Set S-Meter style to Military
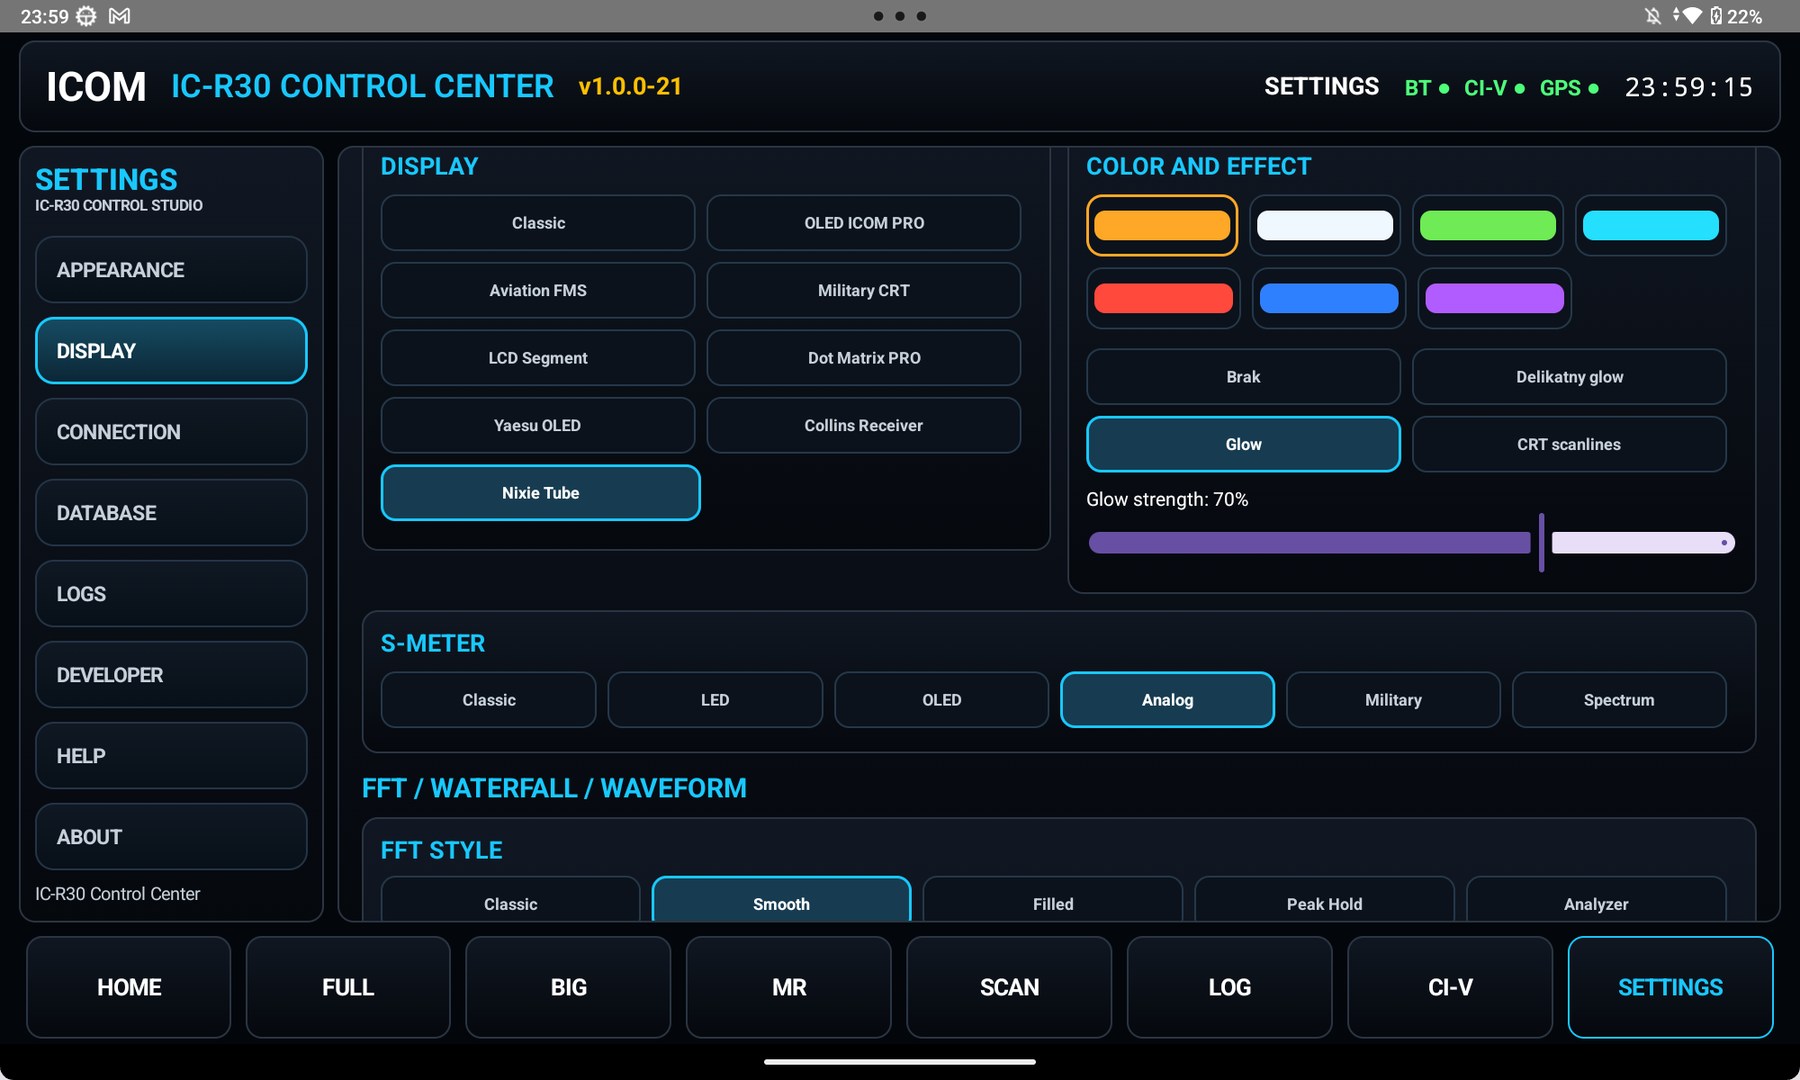Viewport: 1800px width, 1080px height. point(1393,700)
